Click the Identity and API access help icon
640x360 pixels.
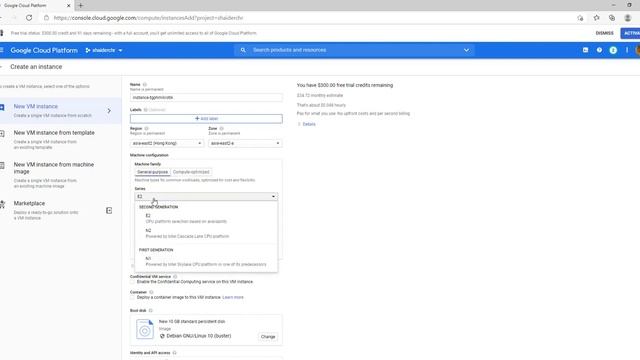coord(174,353)
